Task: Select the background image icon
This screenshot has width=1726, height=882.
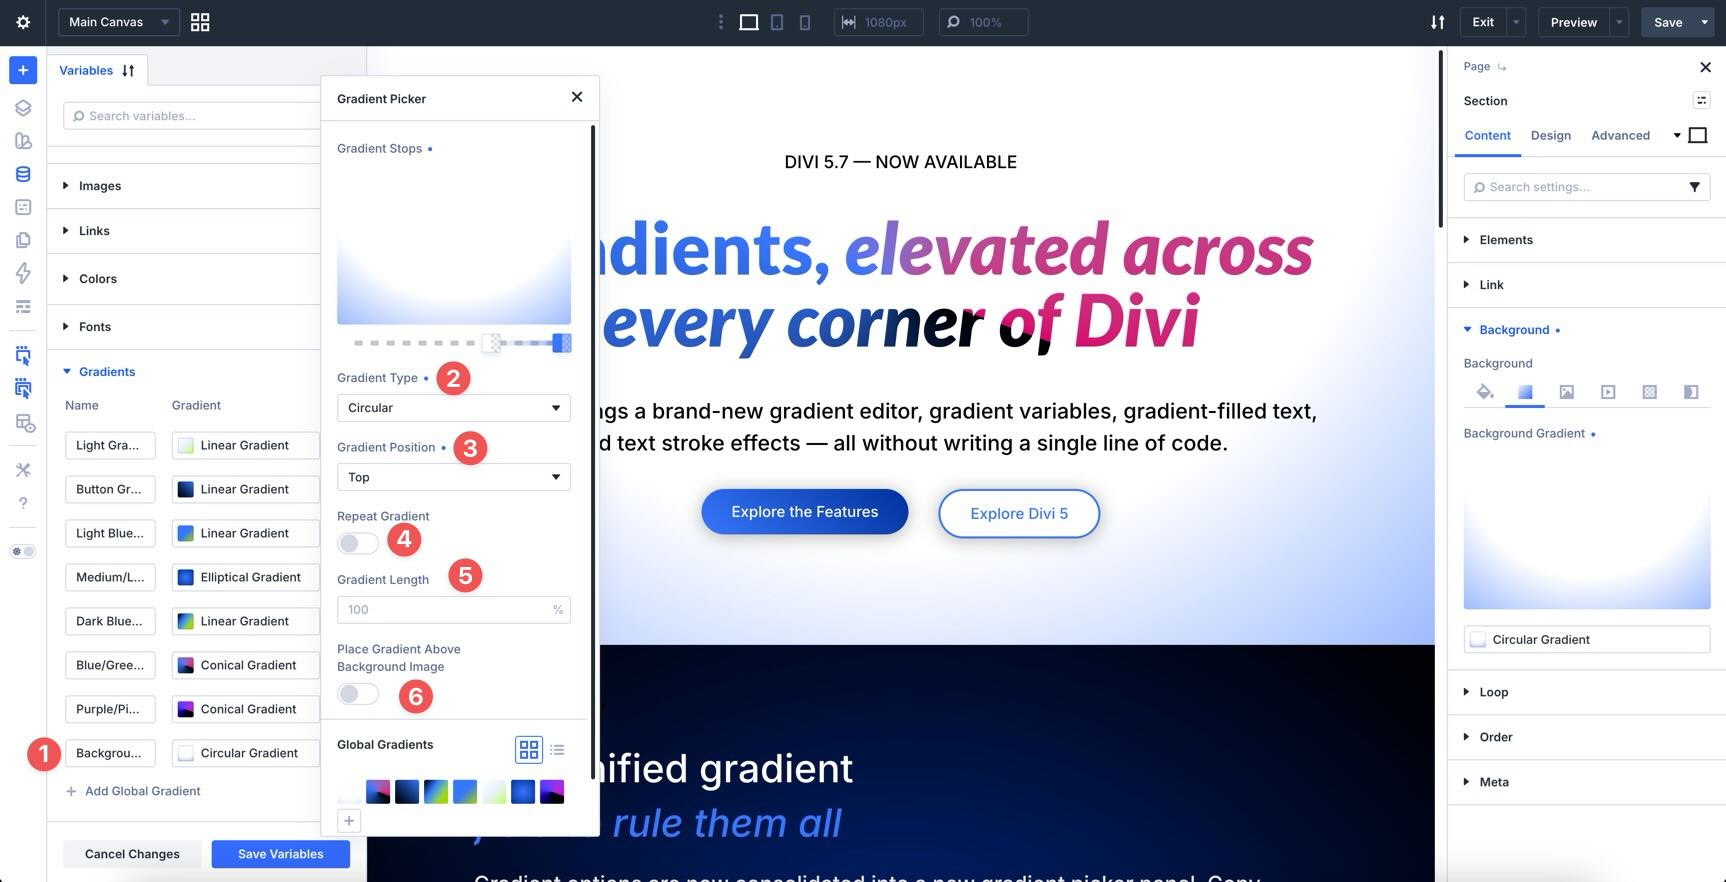Action: coord(1567,392)
